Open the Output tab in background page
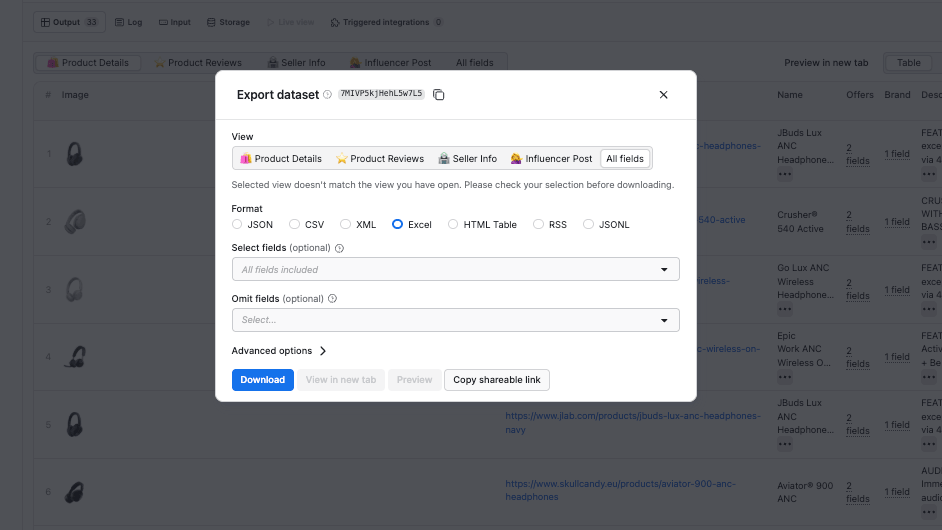This screenshot has width=942, height=530. (x=69, y=22)
